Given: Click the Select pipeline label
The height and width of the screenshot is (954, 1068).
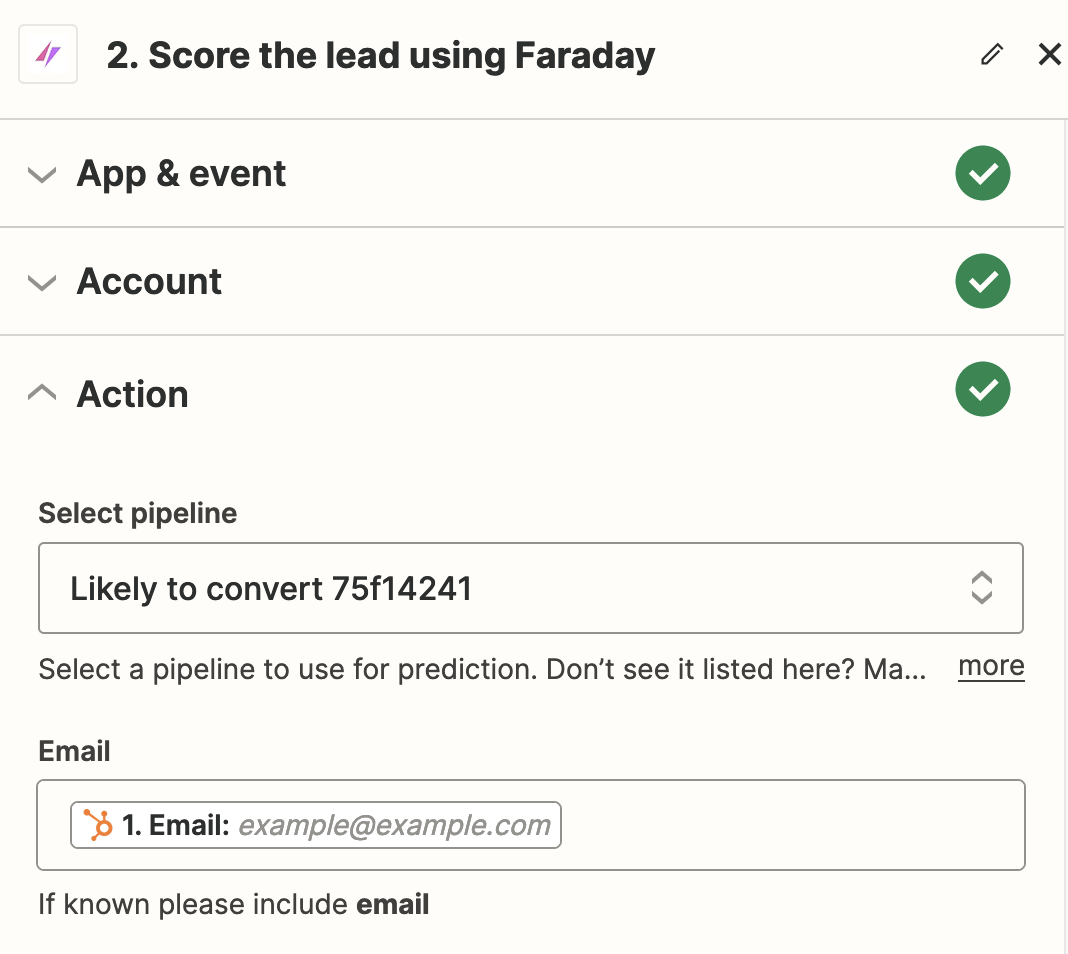Looking at the screenshot, I should (x=137, y=513).
